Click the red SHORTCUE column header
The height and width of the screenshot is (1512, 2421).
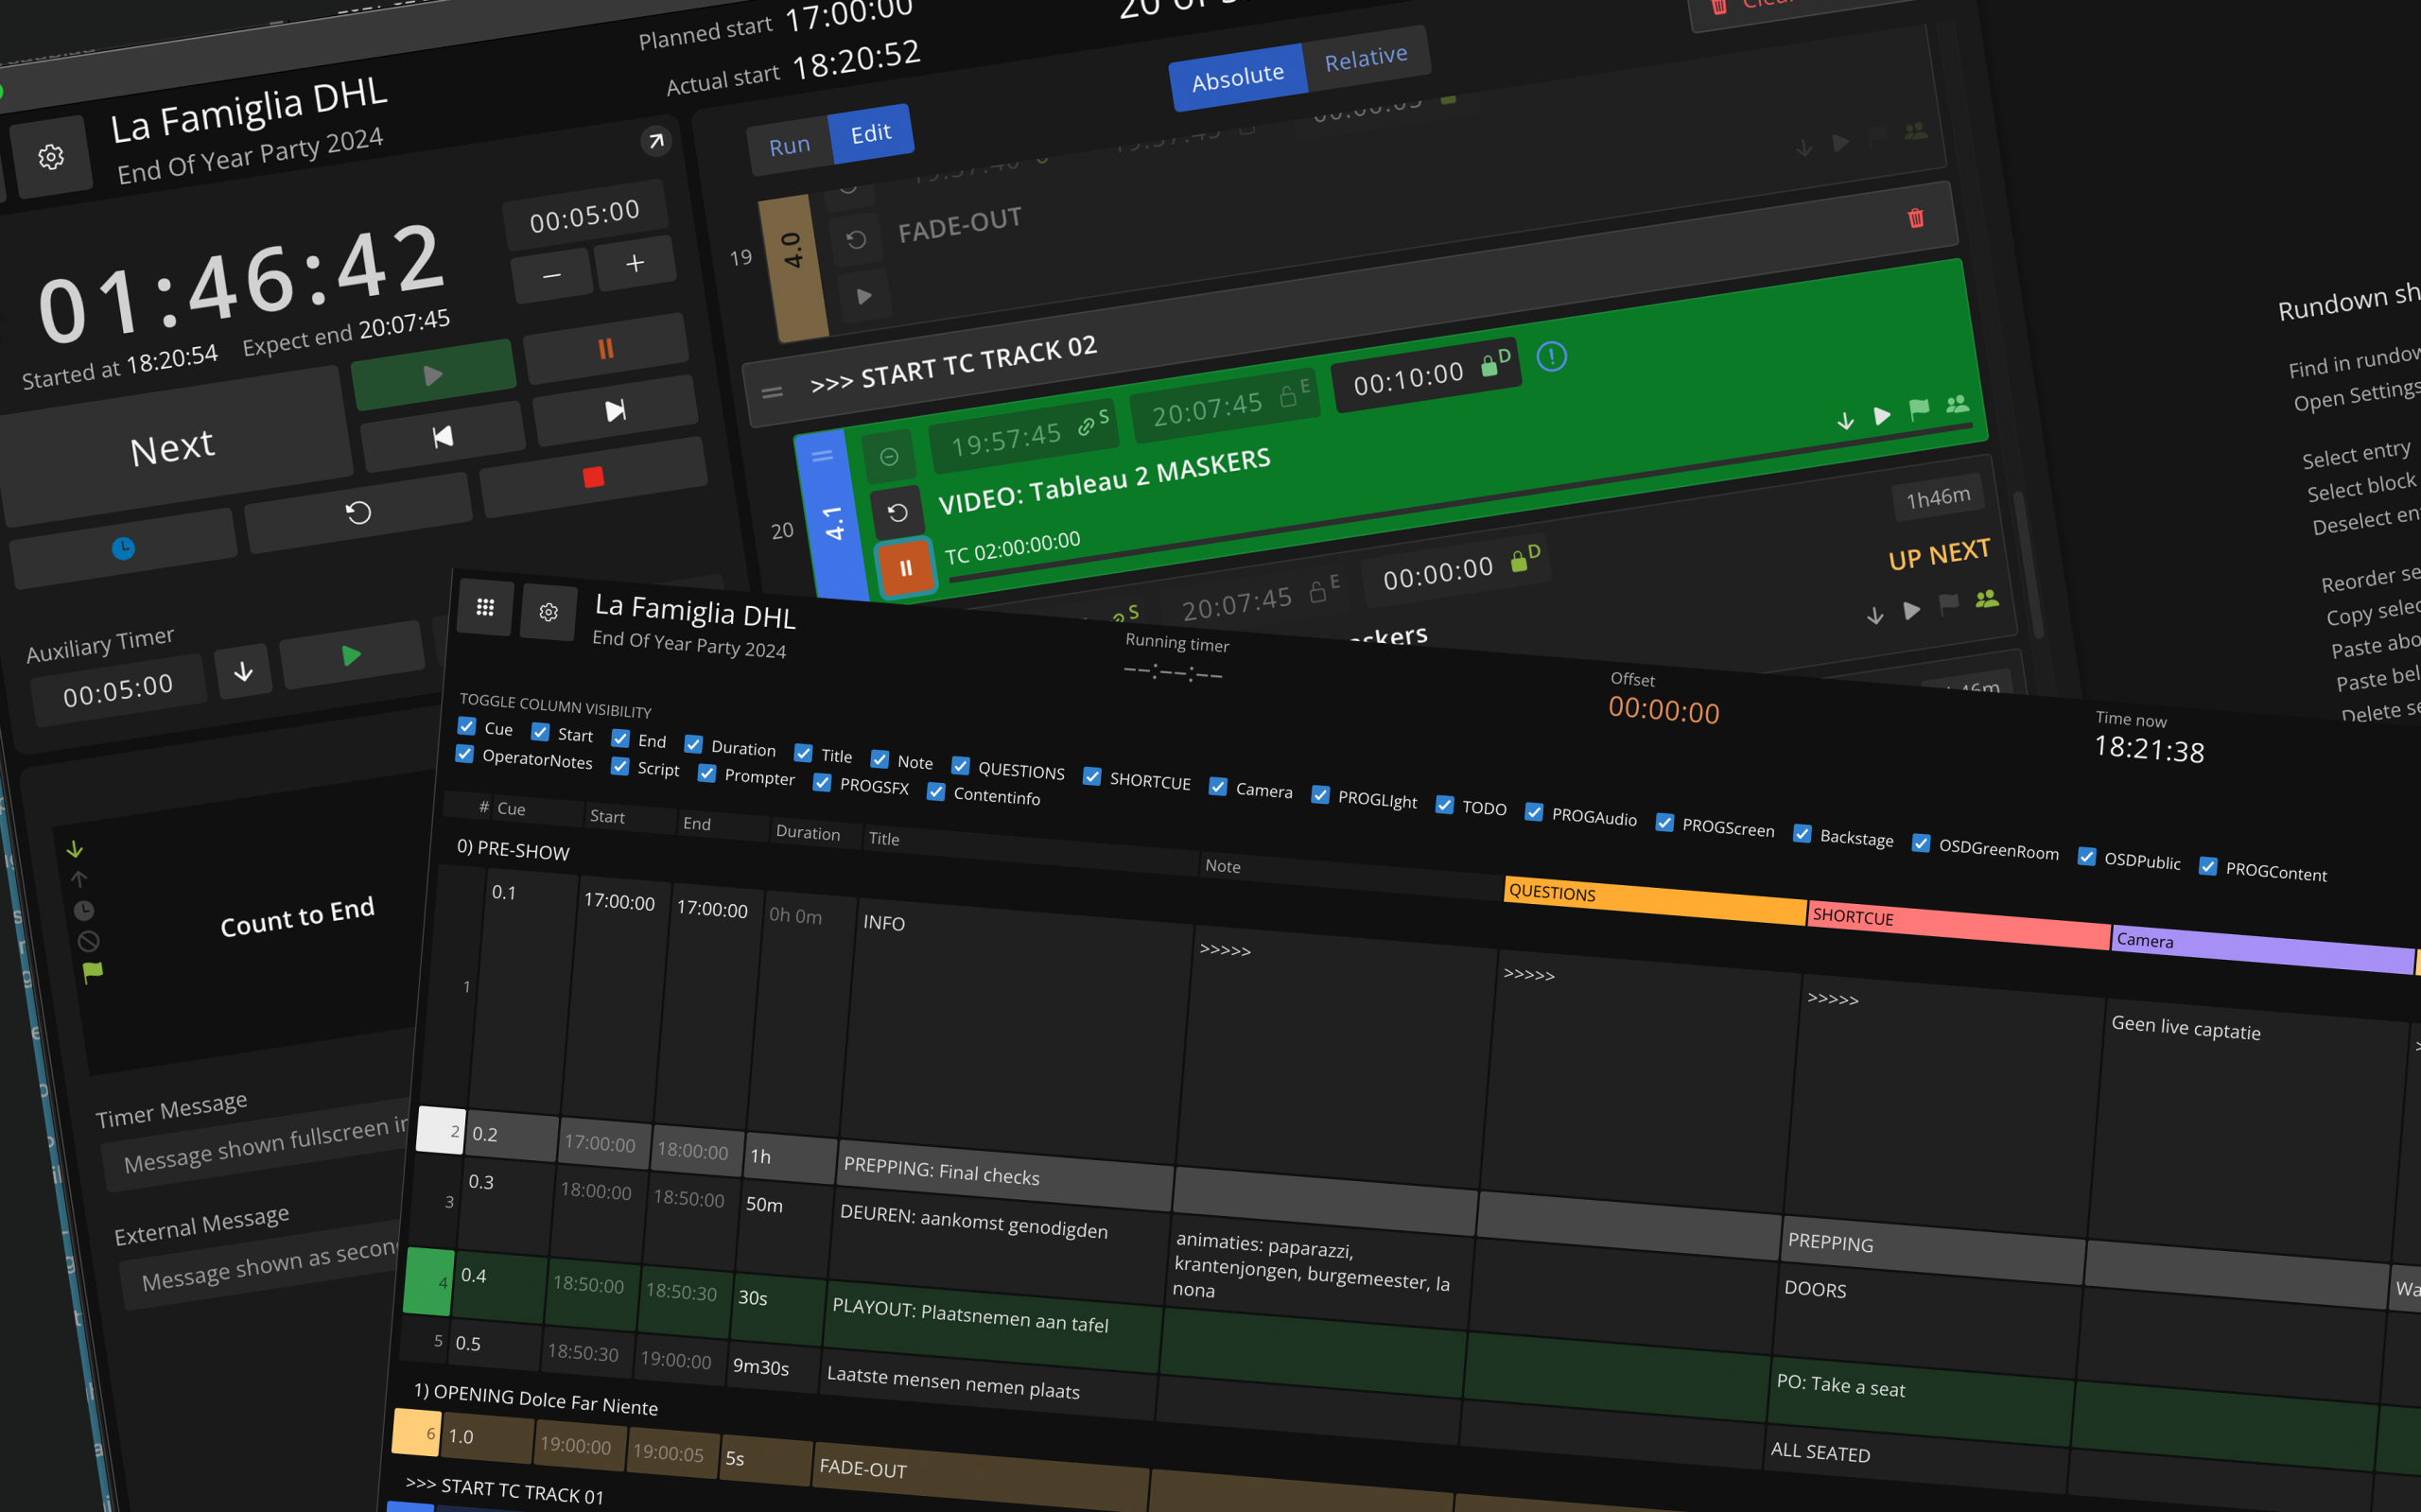[1959, 924]
